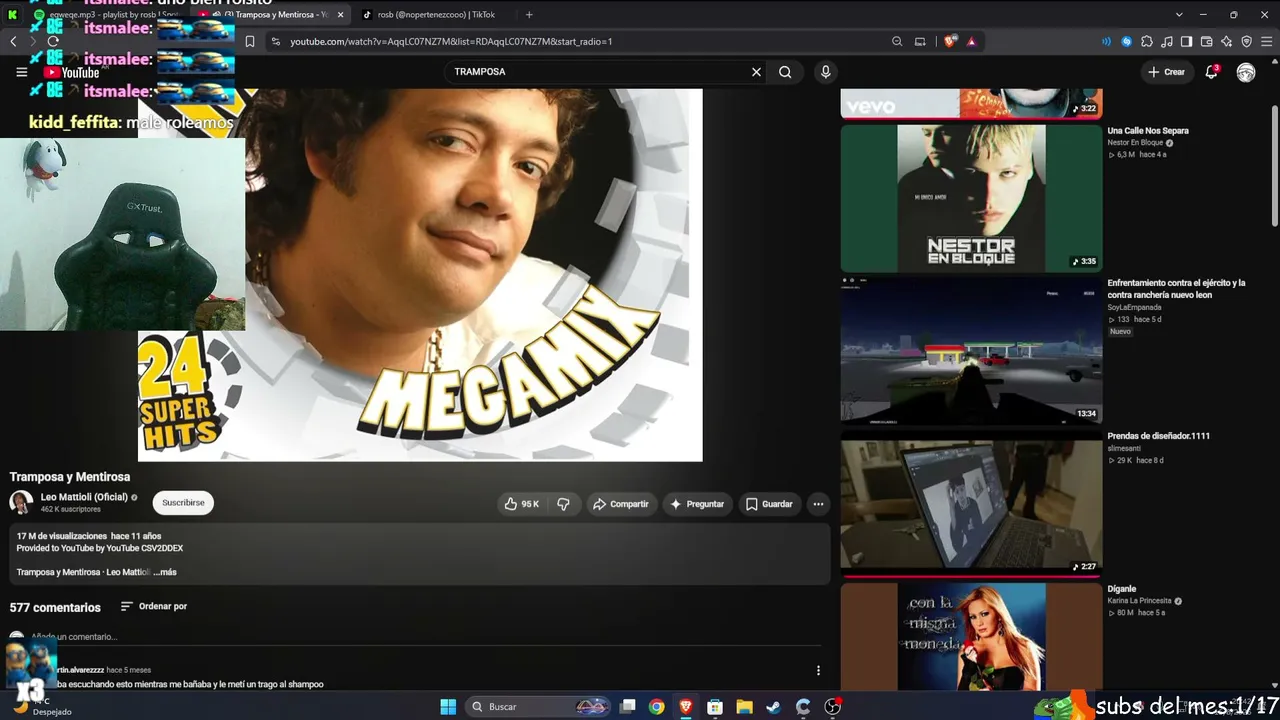This screenshot has height=720, width=1280.
Task: Open media control music-note icon
Action: (1167, 42)
